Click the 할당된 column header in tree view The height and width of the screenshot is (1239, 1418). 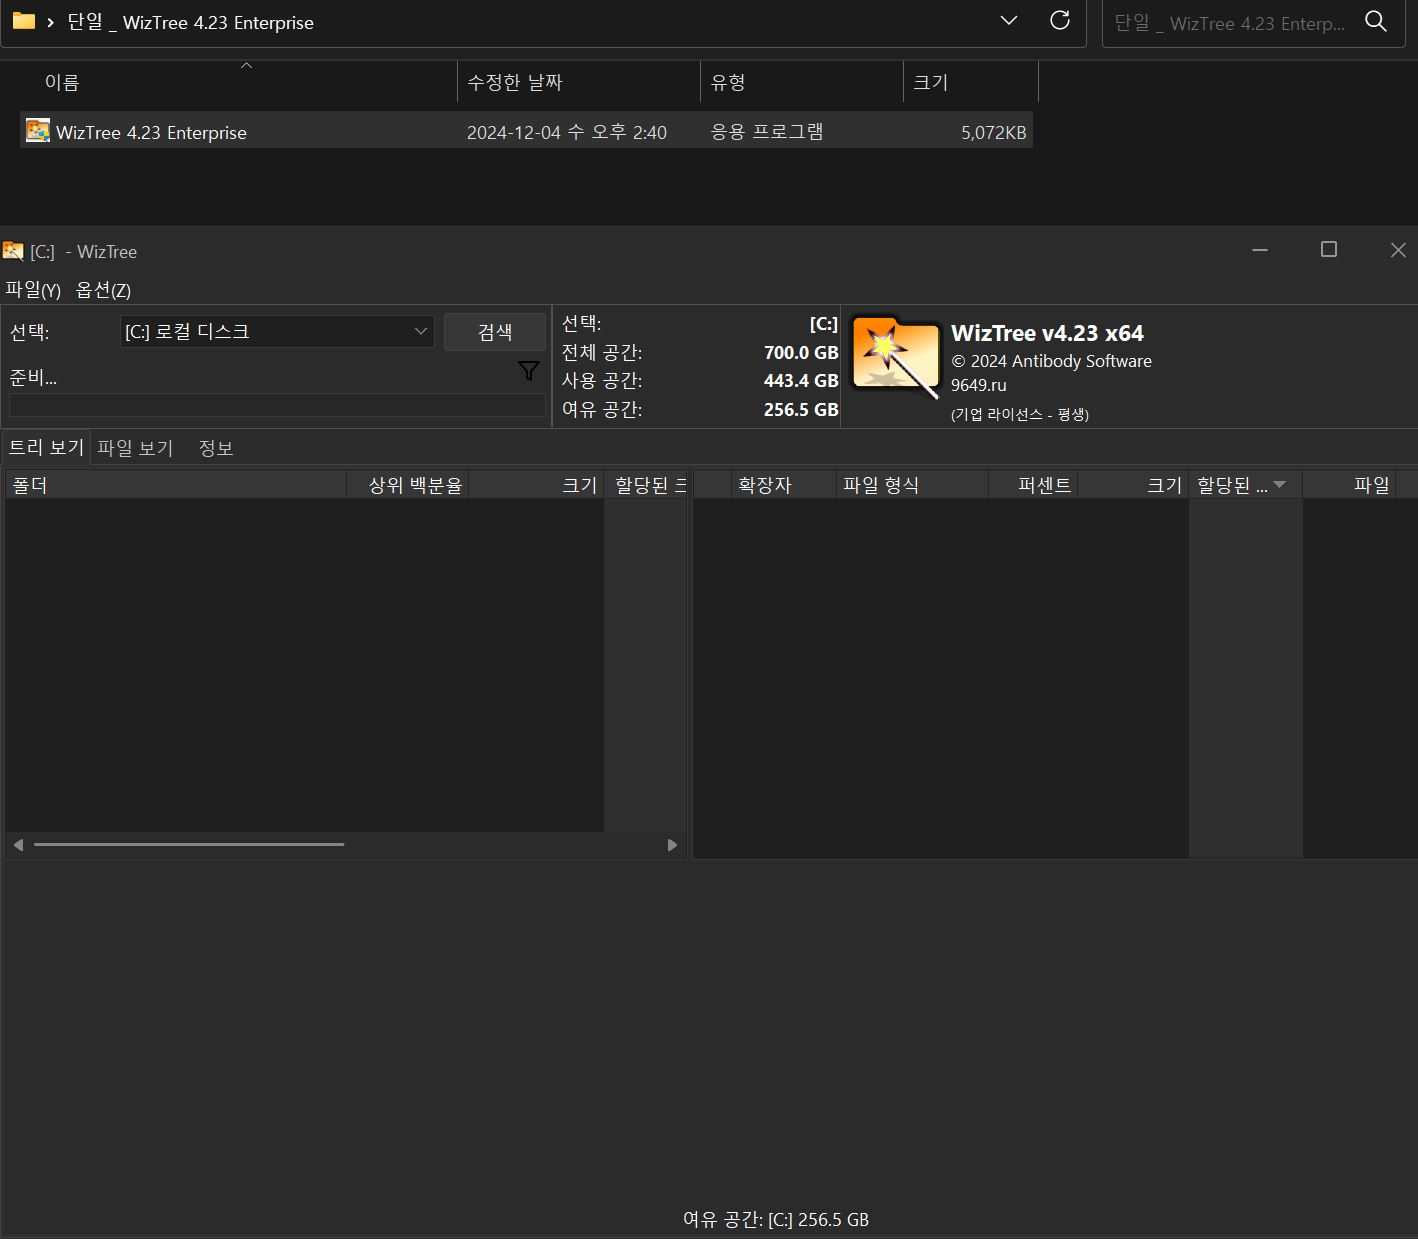click(646, 485)
